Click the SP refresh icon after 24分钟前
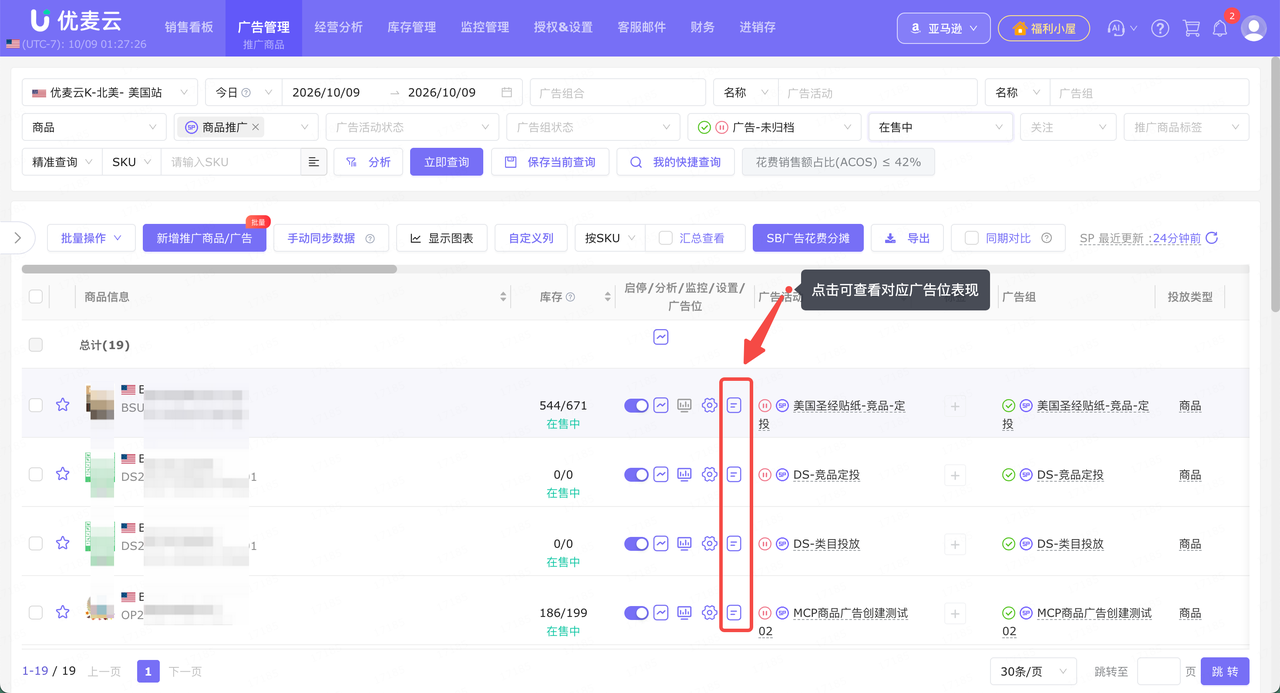This screenshot has width=1280, height=693. pos(1212,238)
